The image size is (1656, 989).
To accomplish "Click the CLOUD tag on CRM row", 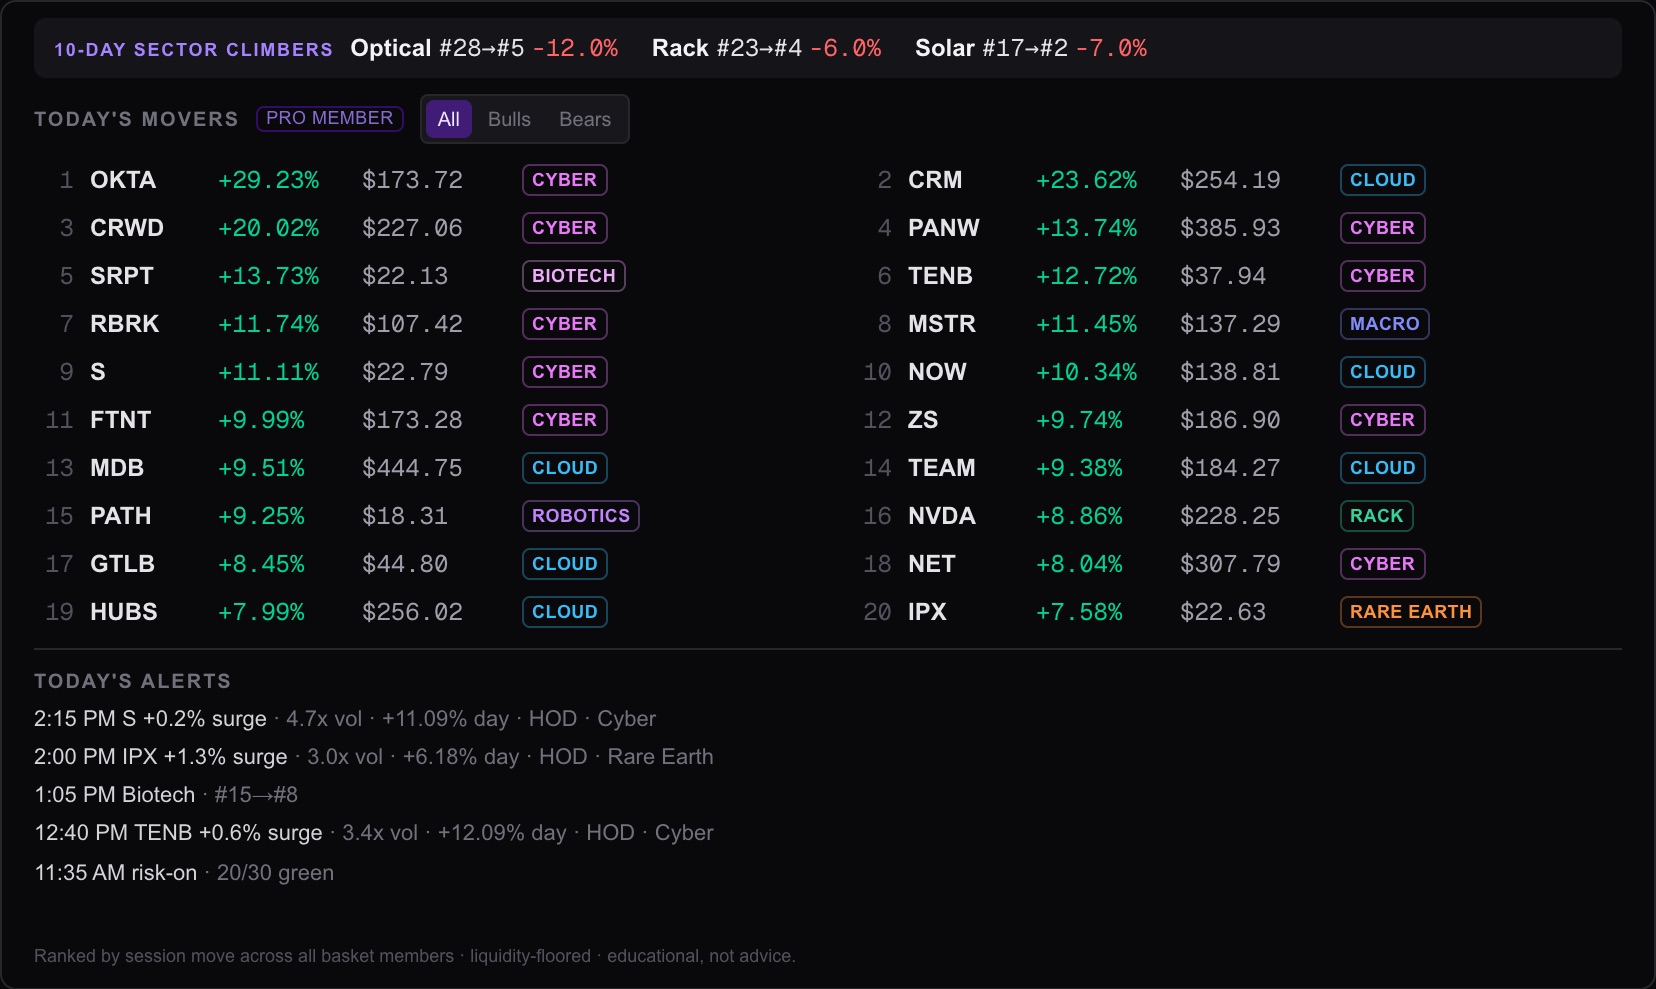I will 1383,180.
